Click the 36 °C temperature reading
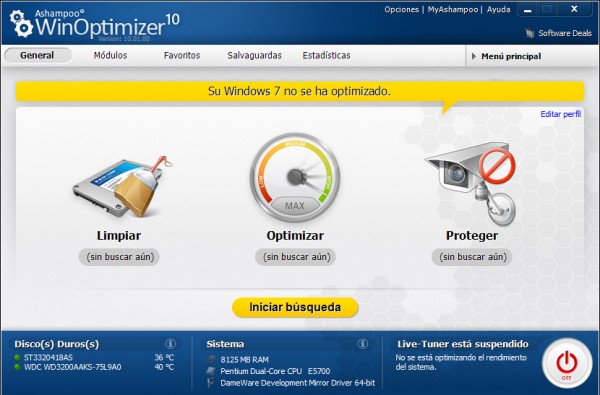600x395 pixels. point(164,357)
